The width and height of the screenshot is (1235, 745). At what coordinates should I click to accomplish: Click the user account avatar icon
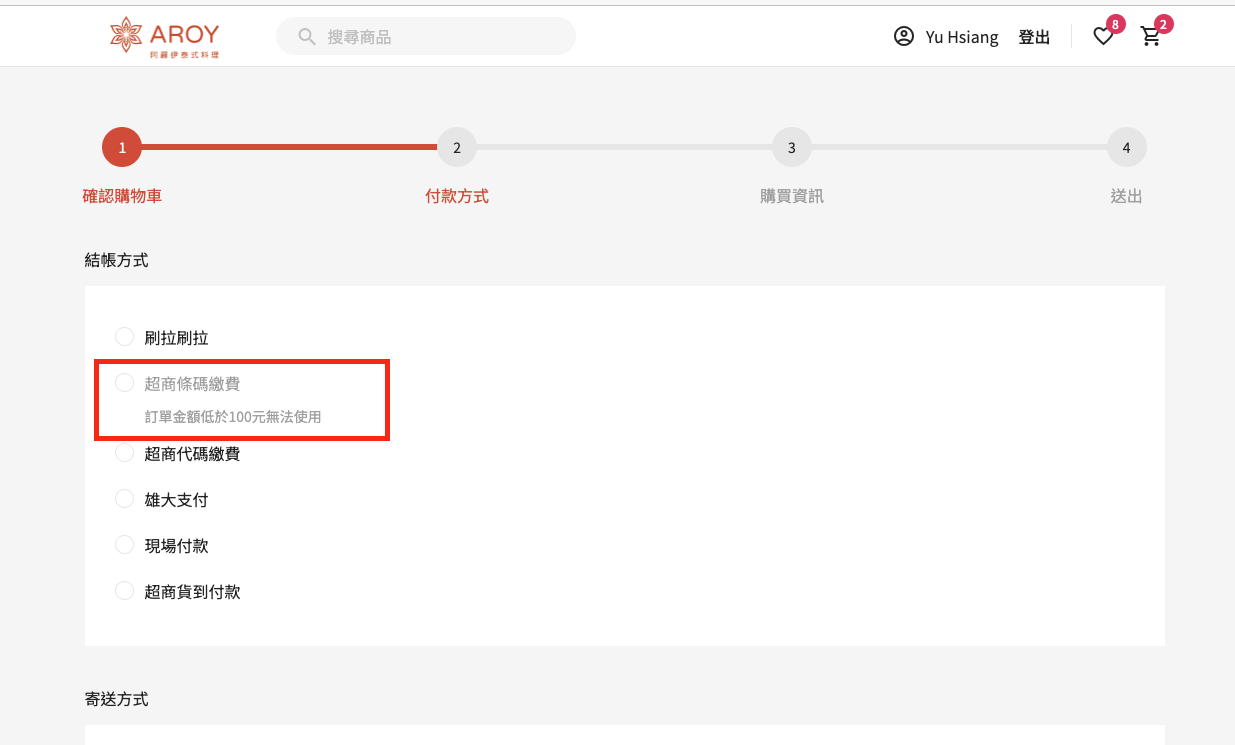click(904, 37)
